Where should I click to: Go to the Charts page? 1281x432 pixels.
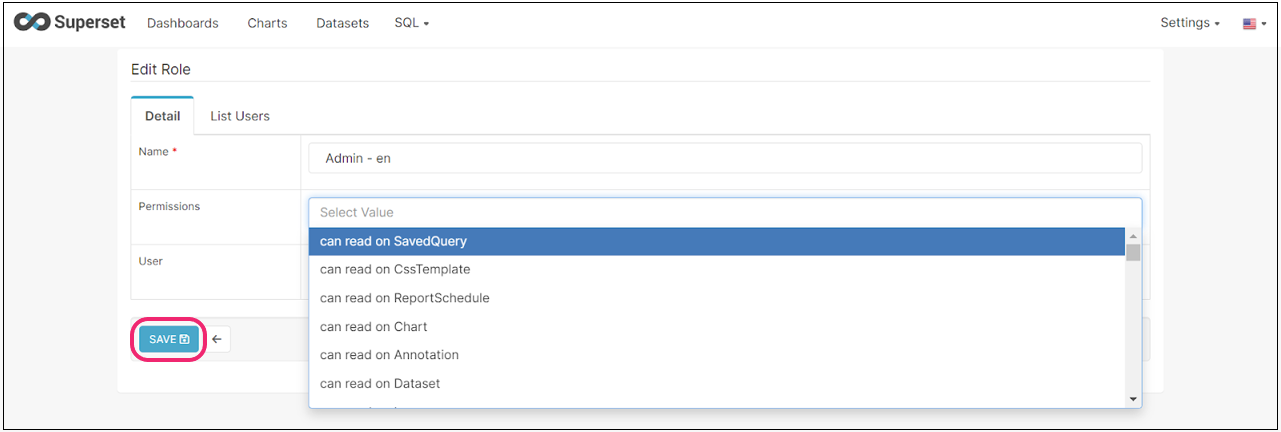pos(267,23)
